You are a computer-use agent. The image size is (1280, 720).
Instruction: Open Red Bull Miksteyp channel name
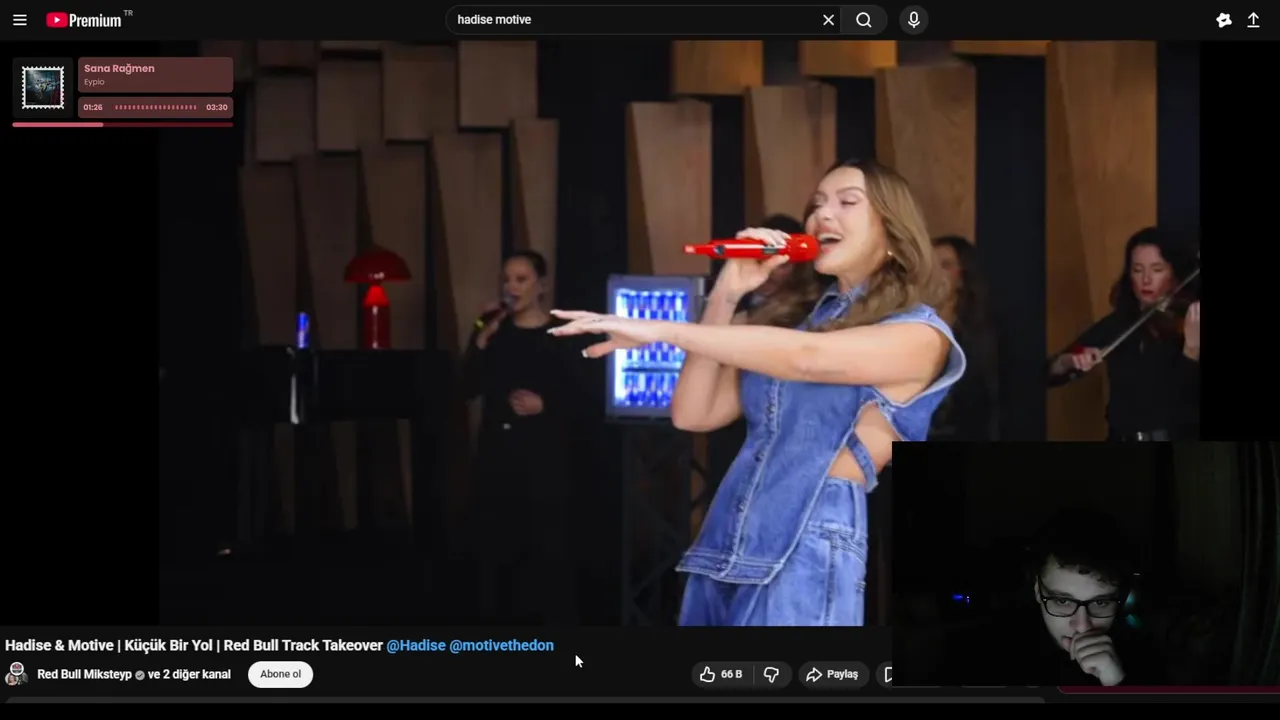point(84,674)
